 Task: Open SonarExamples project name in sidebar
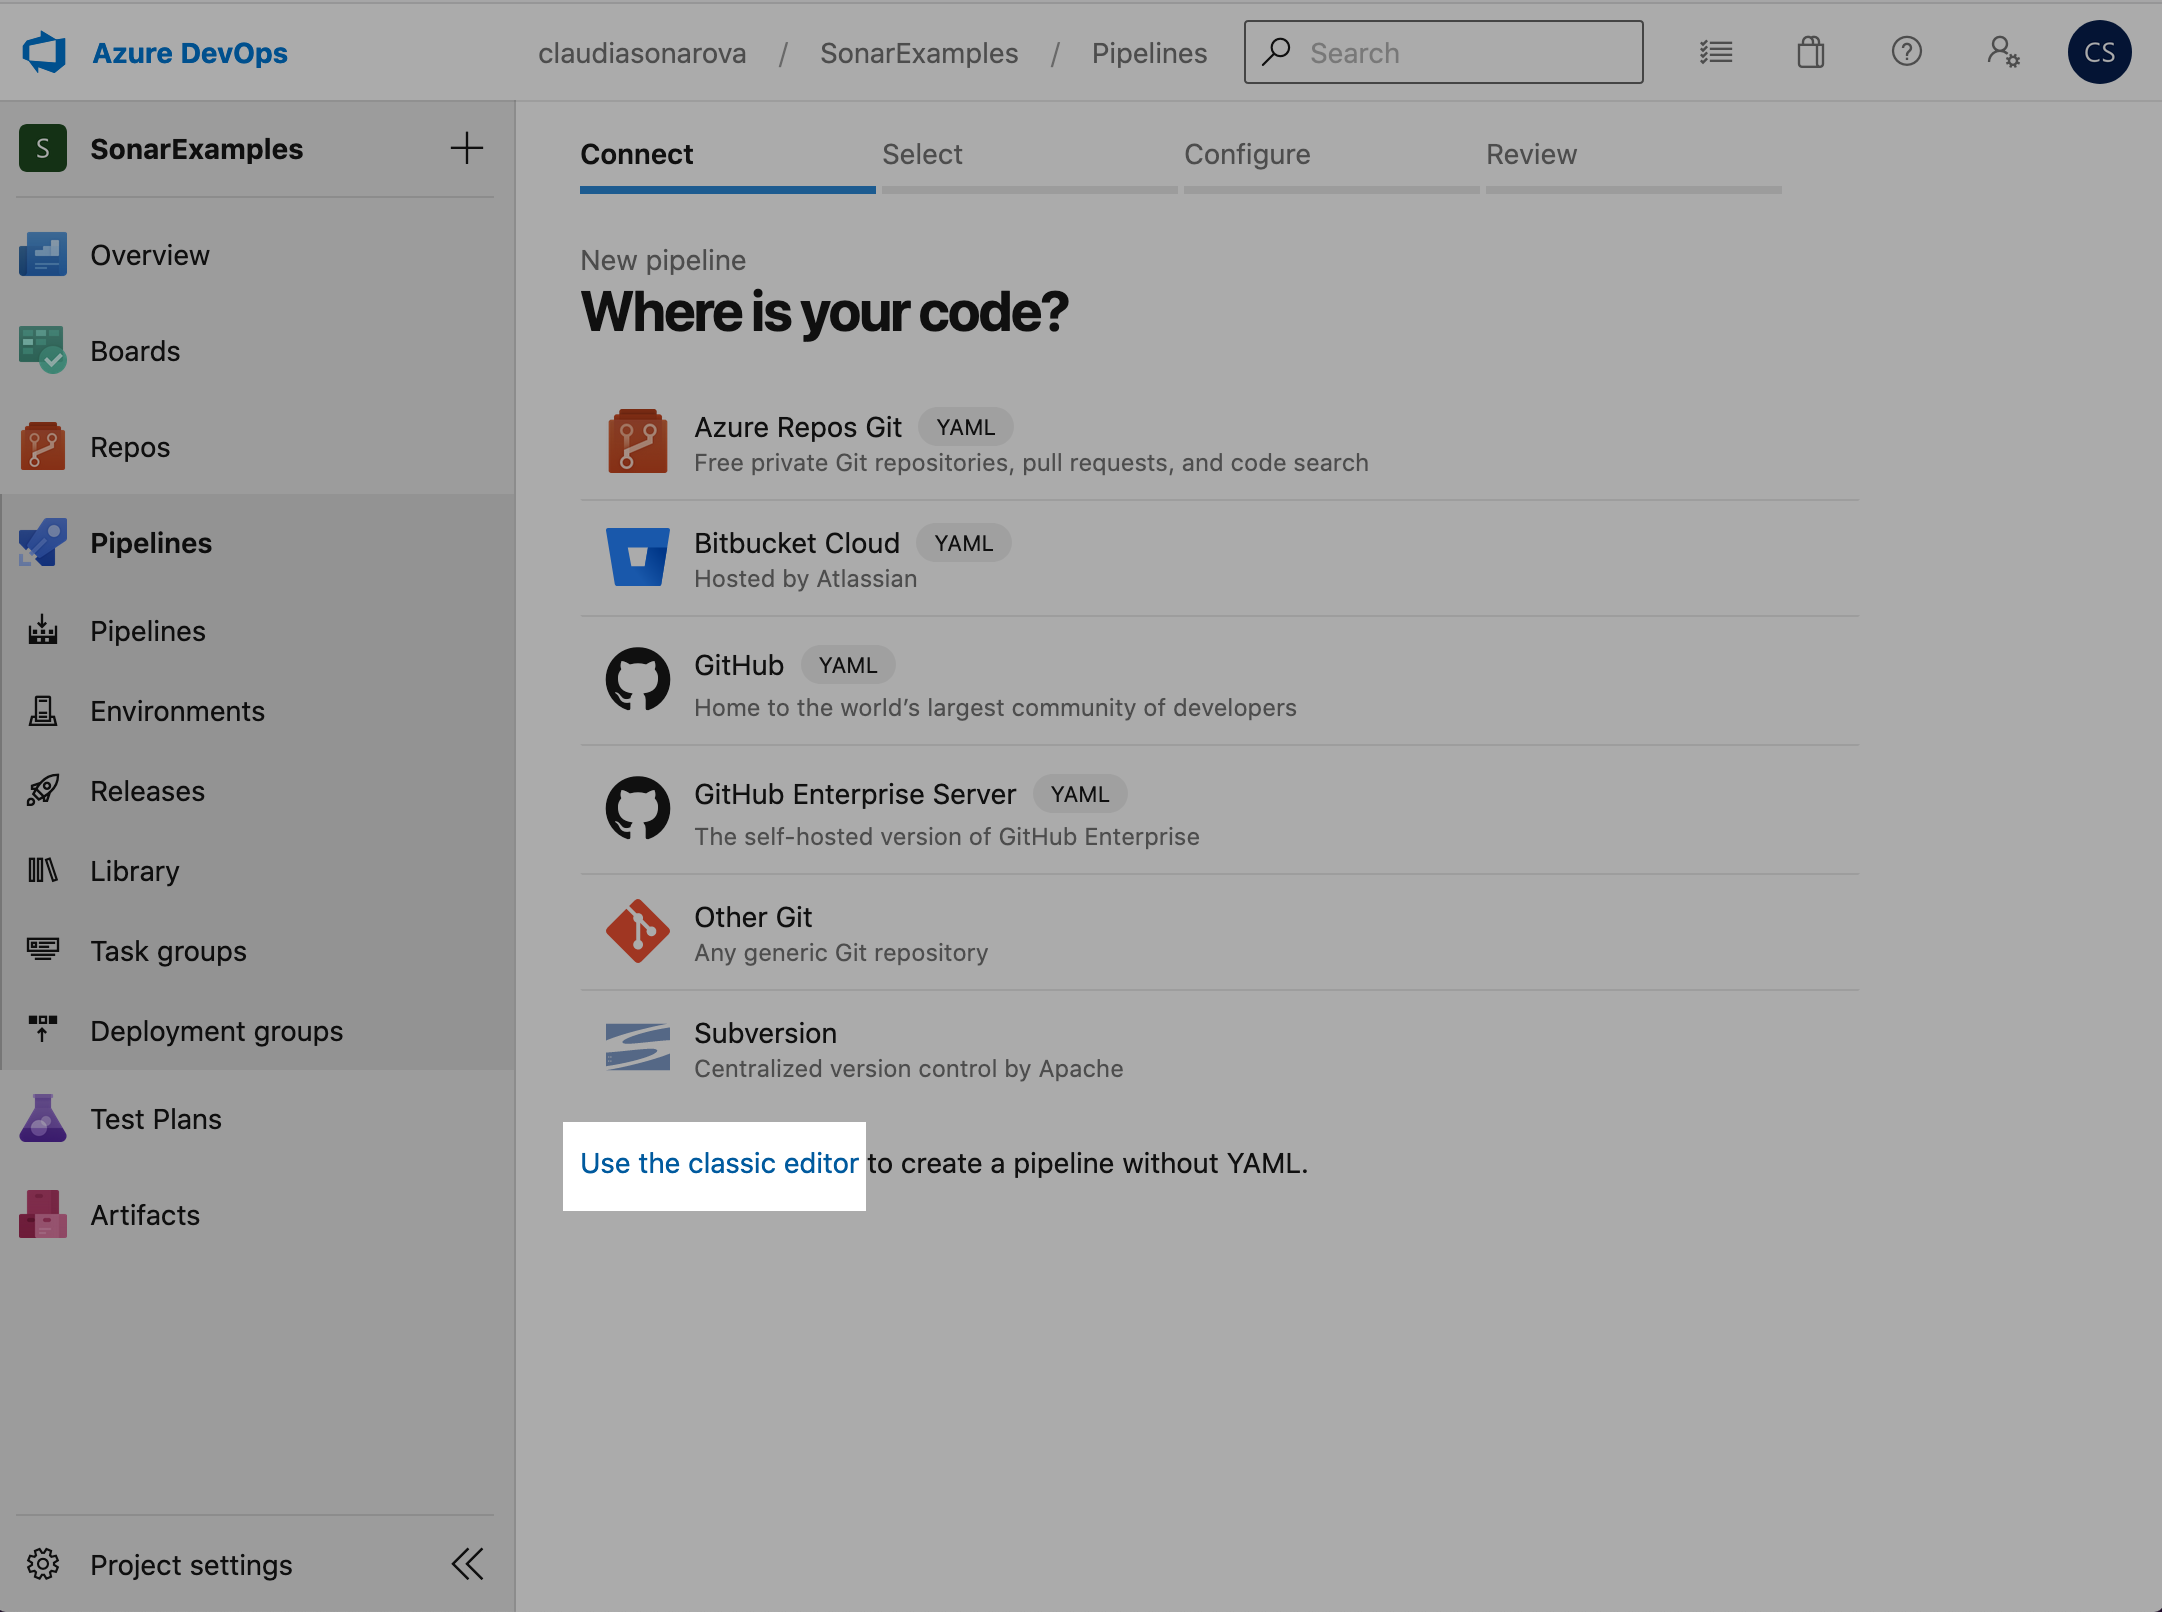click(x=197, y=148)
